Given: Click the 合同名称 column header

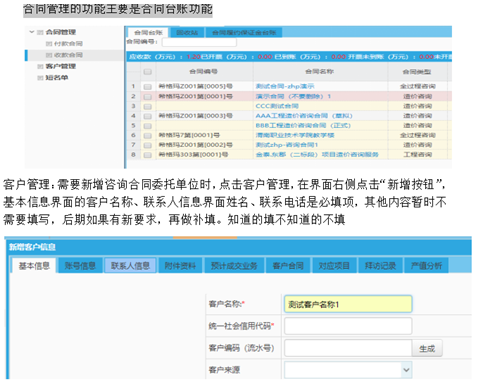Looking at the screenshot, I should click(320, 71).
